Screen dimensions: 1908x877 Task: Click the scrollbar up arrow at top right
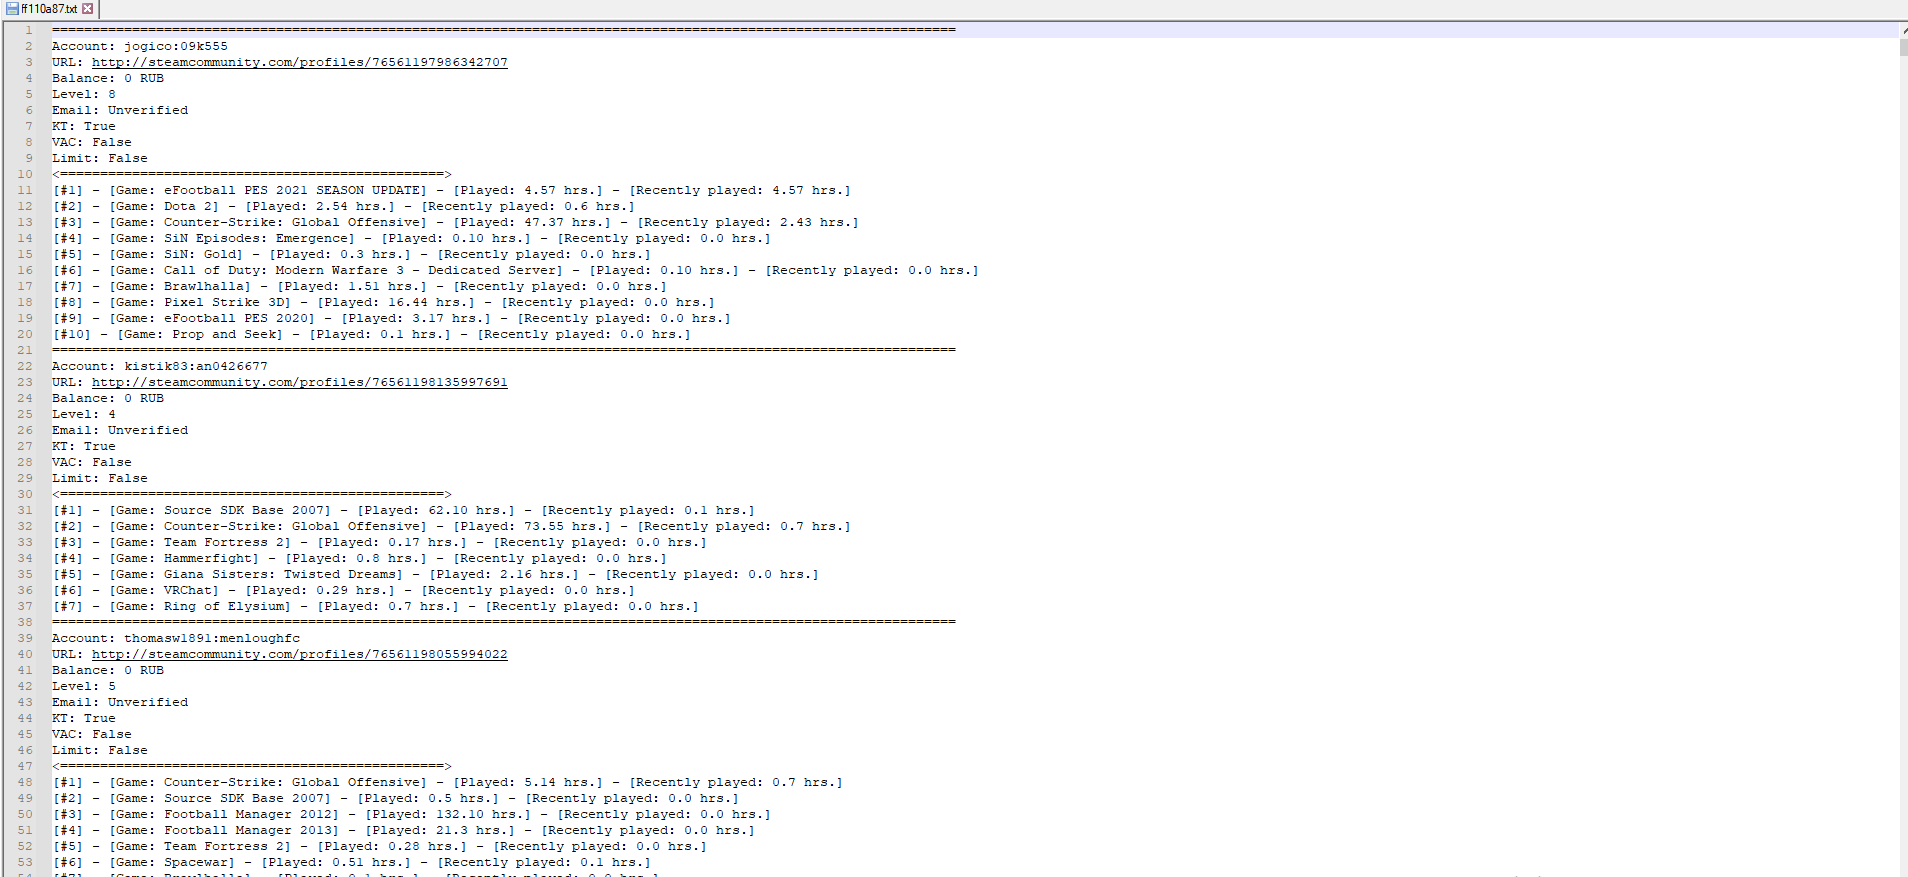coord(1902,30)
